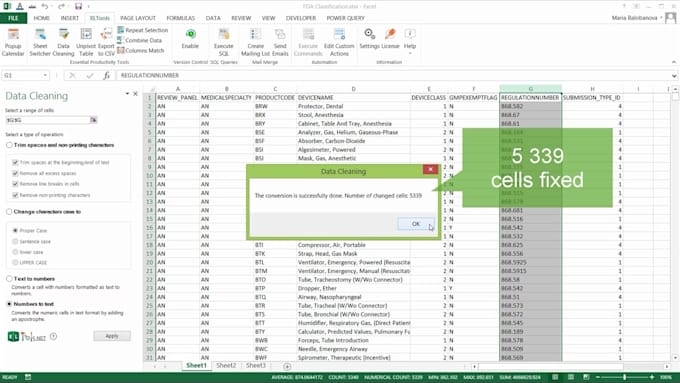Undo the last action
The image size is (680, 383).
45,6
